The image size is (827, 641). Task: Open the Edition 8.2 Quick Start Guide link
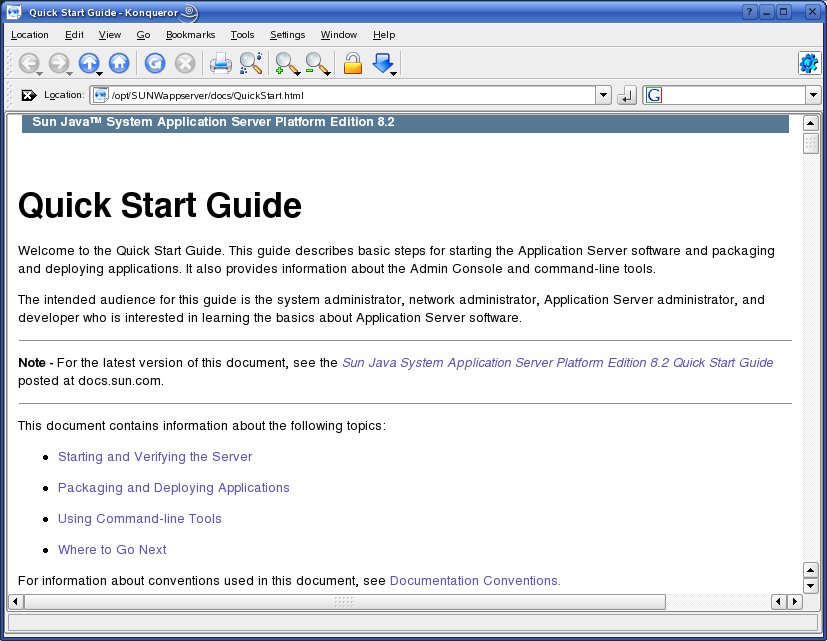(557, 362)
